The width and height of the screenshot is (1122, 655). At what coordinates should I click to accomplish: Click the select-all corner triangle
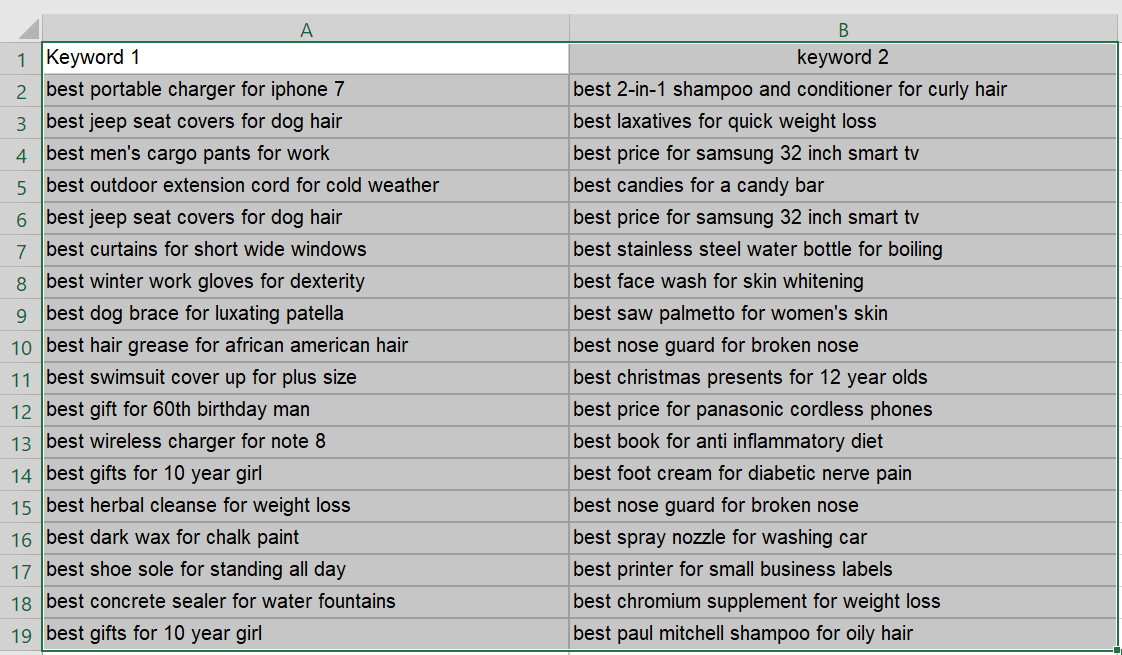[x=29, y=29]
